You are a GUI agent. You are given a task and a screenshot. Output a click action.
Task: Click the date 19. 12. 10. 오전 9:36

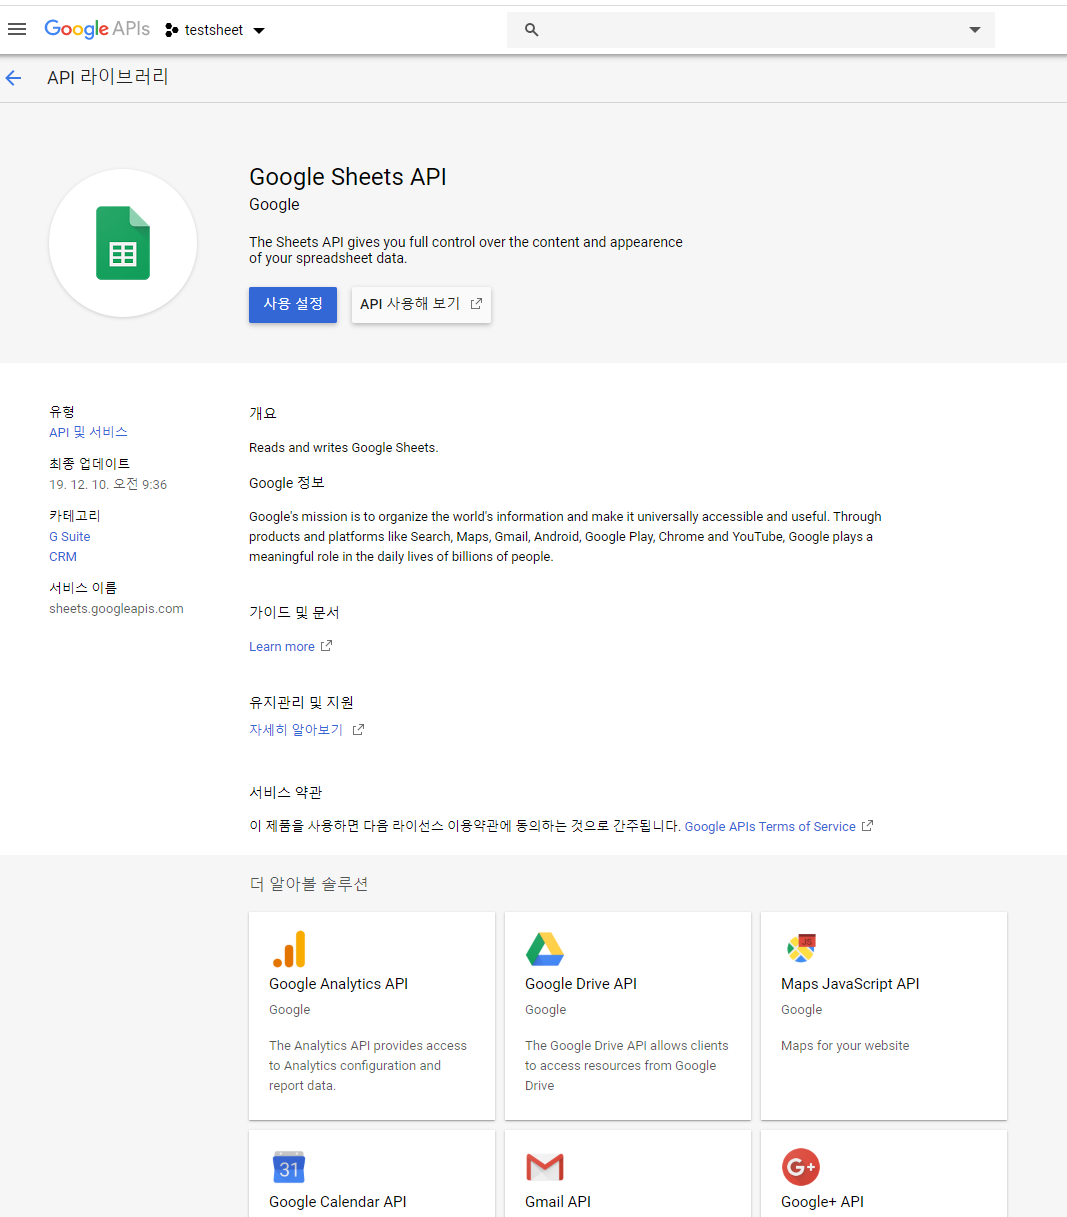(x=108, y=484)
